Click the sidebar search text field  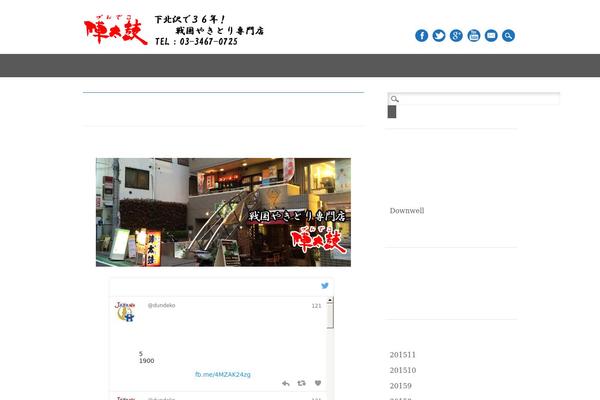[x=474, y=99]
